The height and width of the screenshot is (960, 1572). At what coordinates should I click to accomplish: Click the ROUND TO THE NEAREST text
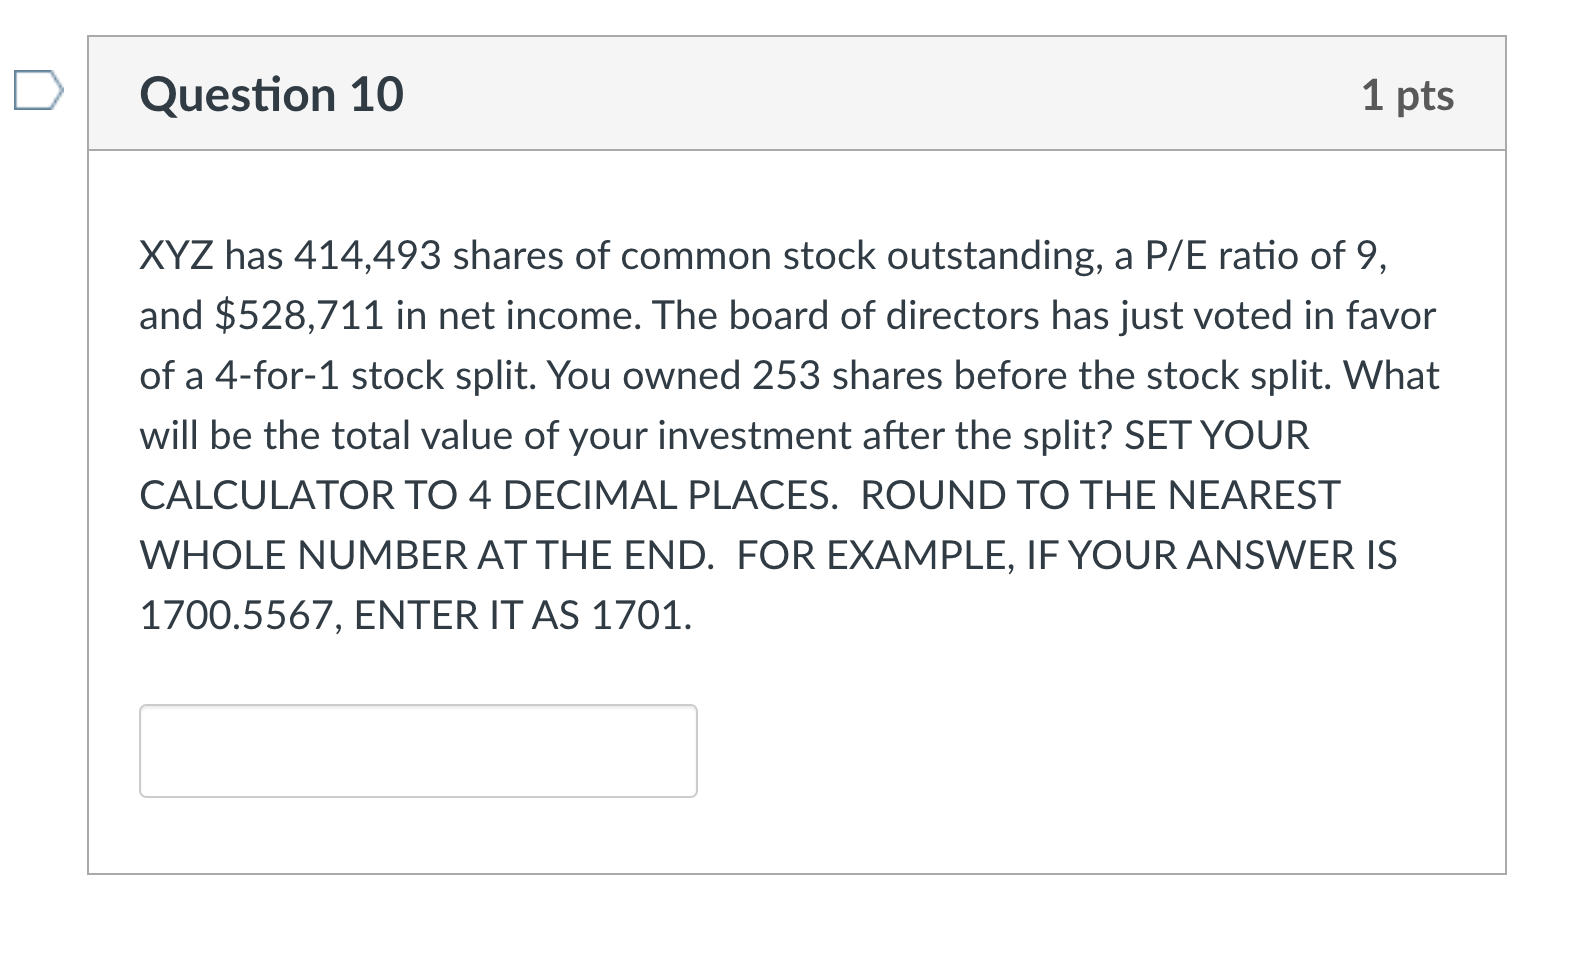coord(1100,496)
